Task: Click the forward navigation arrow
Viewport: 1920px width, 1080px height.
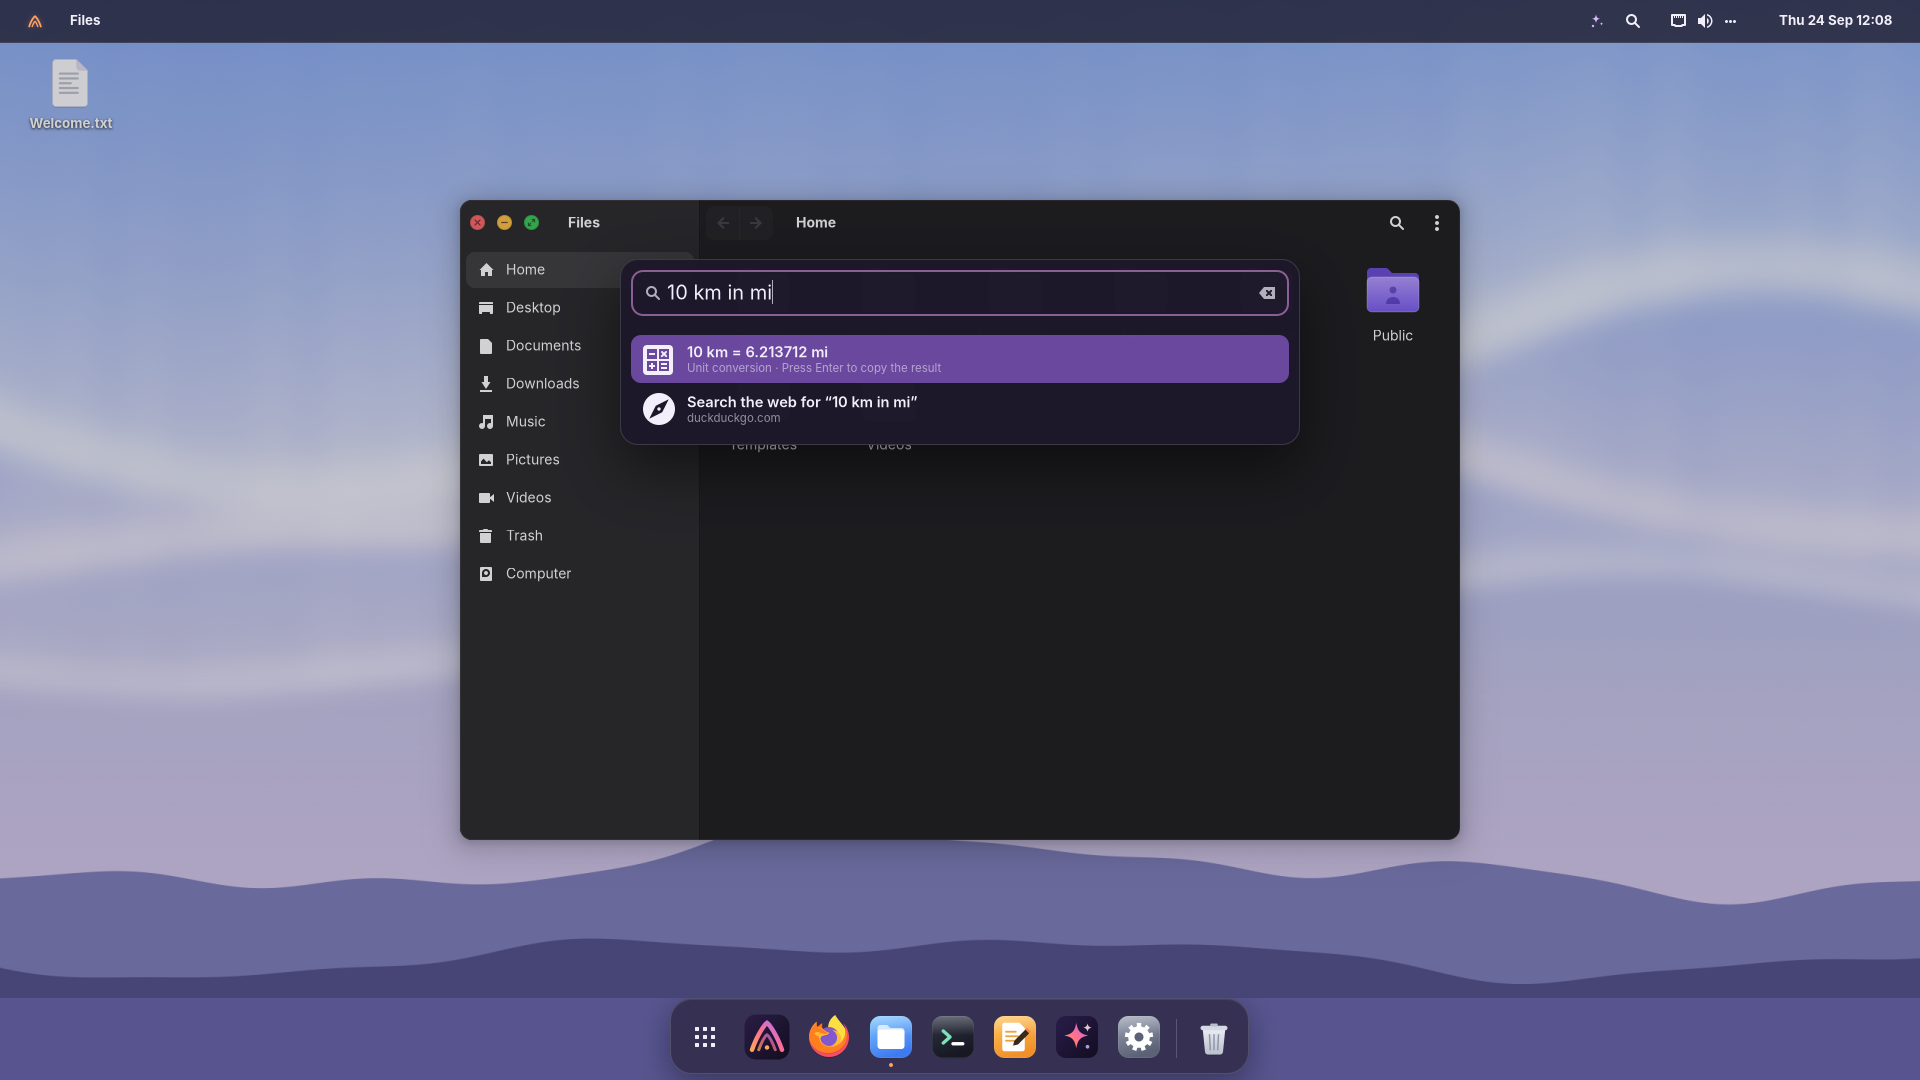Action: 756,223
